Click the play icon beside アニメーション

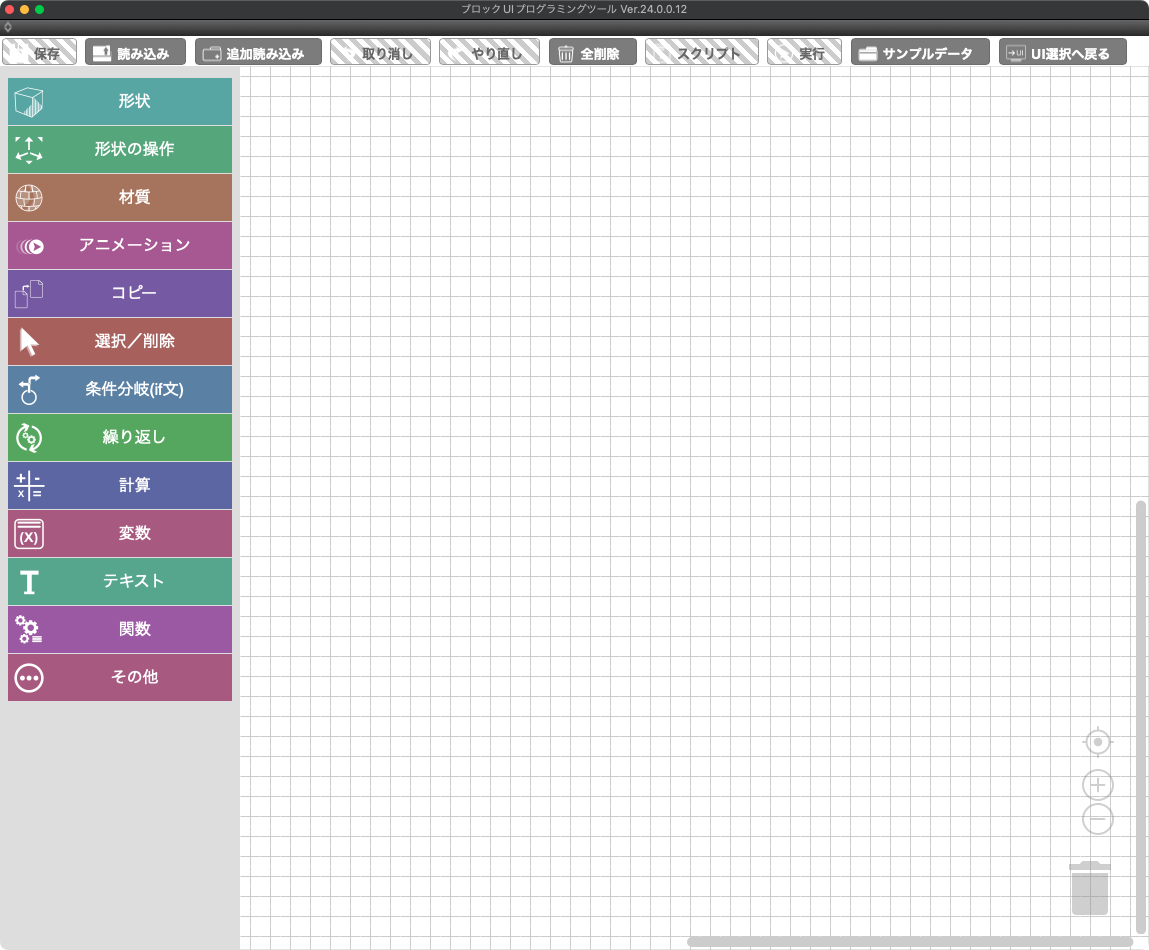coord(30,246)
